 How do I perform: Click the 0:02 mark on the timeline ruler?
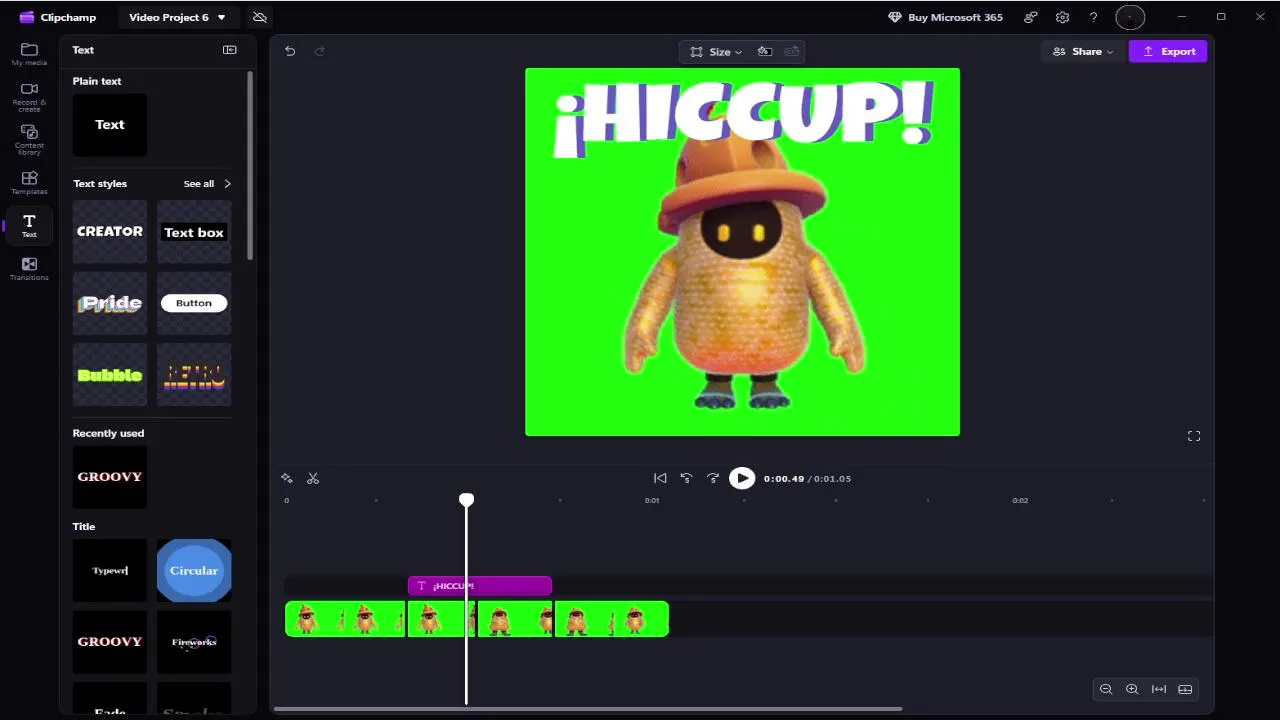[1020, 500]
